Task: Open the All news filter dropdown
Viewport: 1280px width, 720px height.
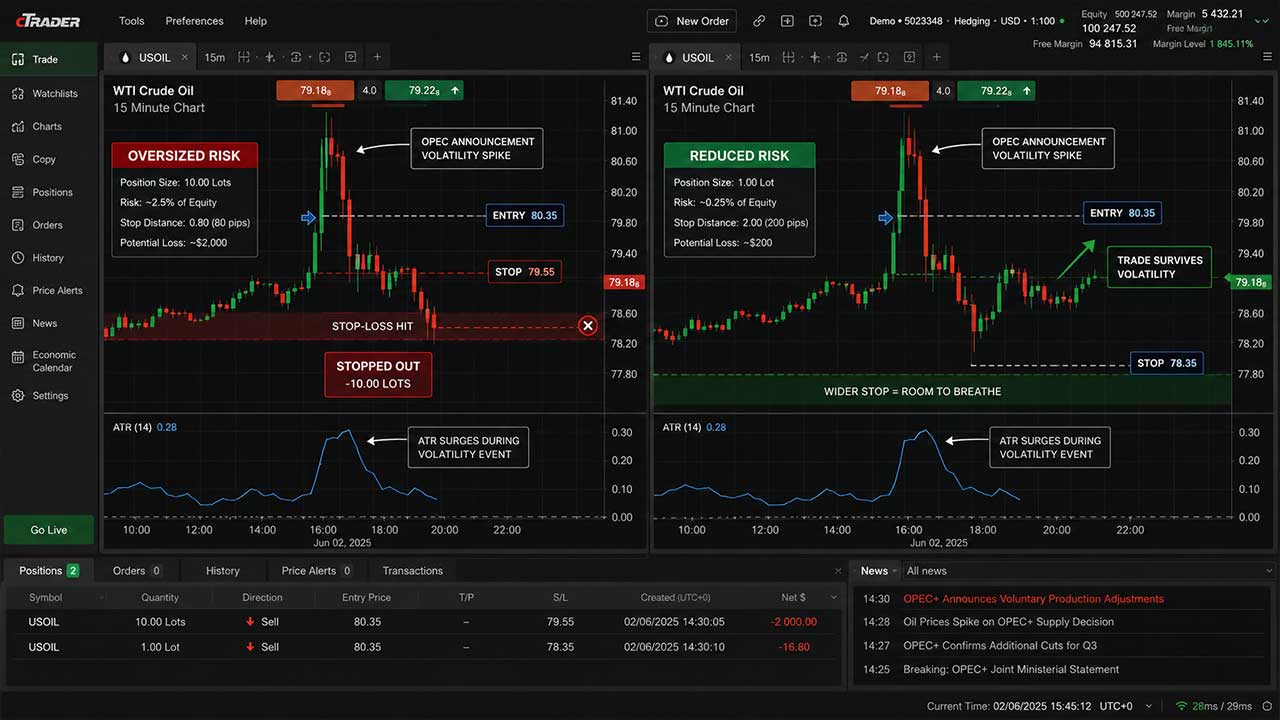Action: point(1087,571)
